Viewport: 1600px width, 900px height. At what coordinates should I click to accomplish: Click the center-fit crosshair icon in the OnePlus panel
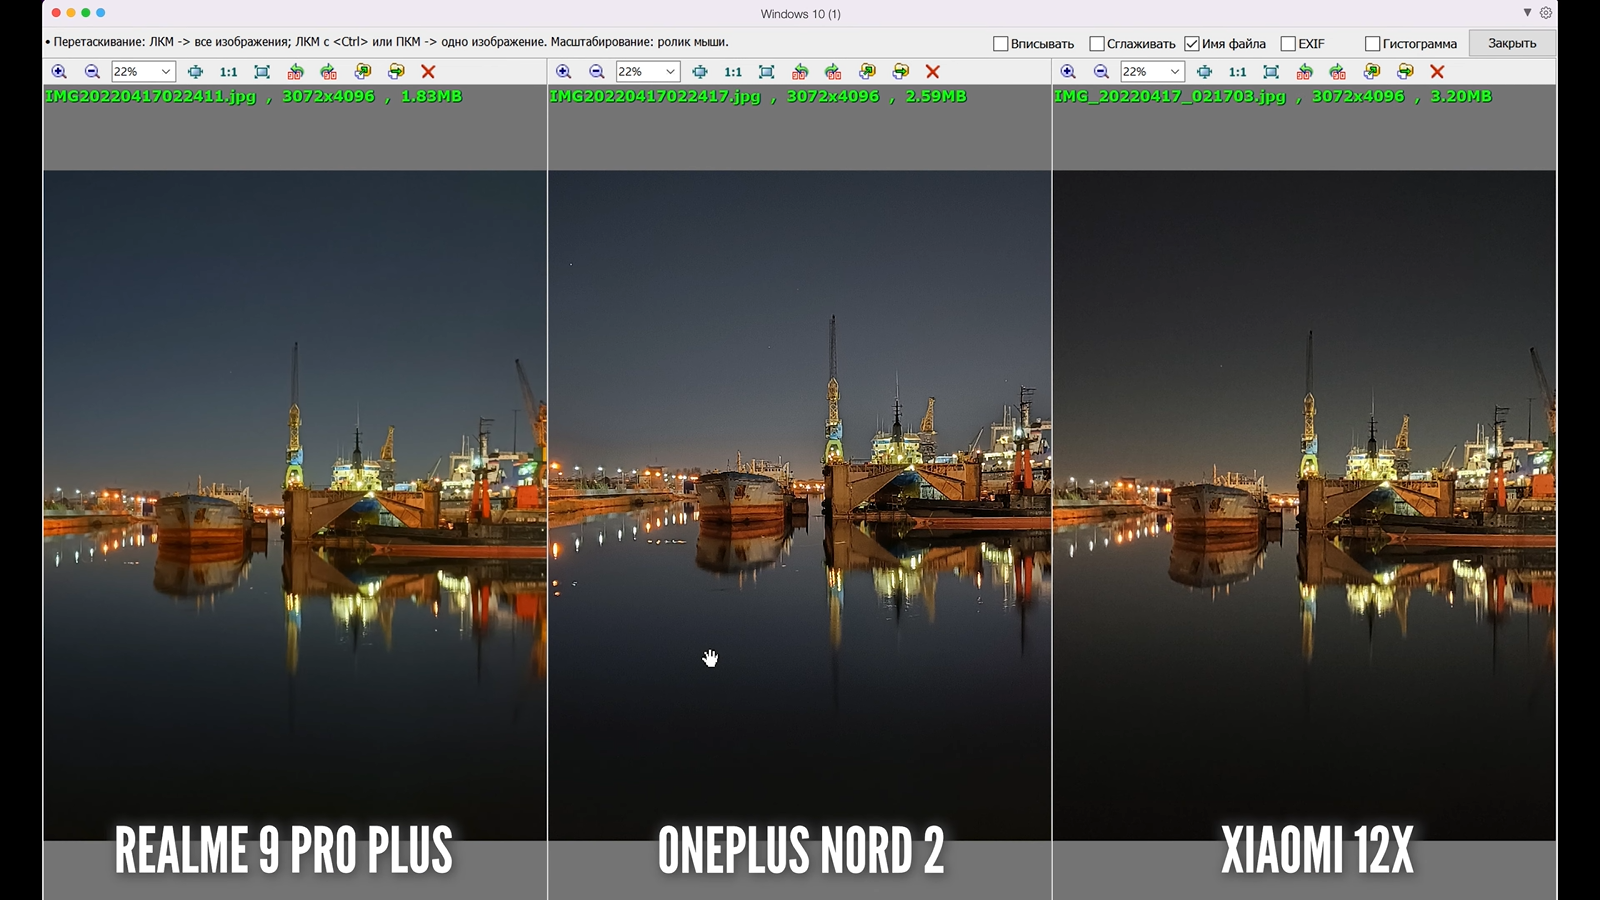[x=700, y=72]
